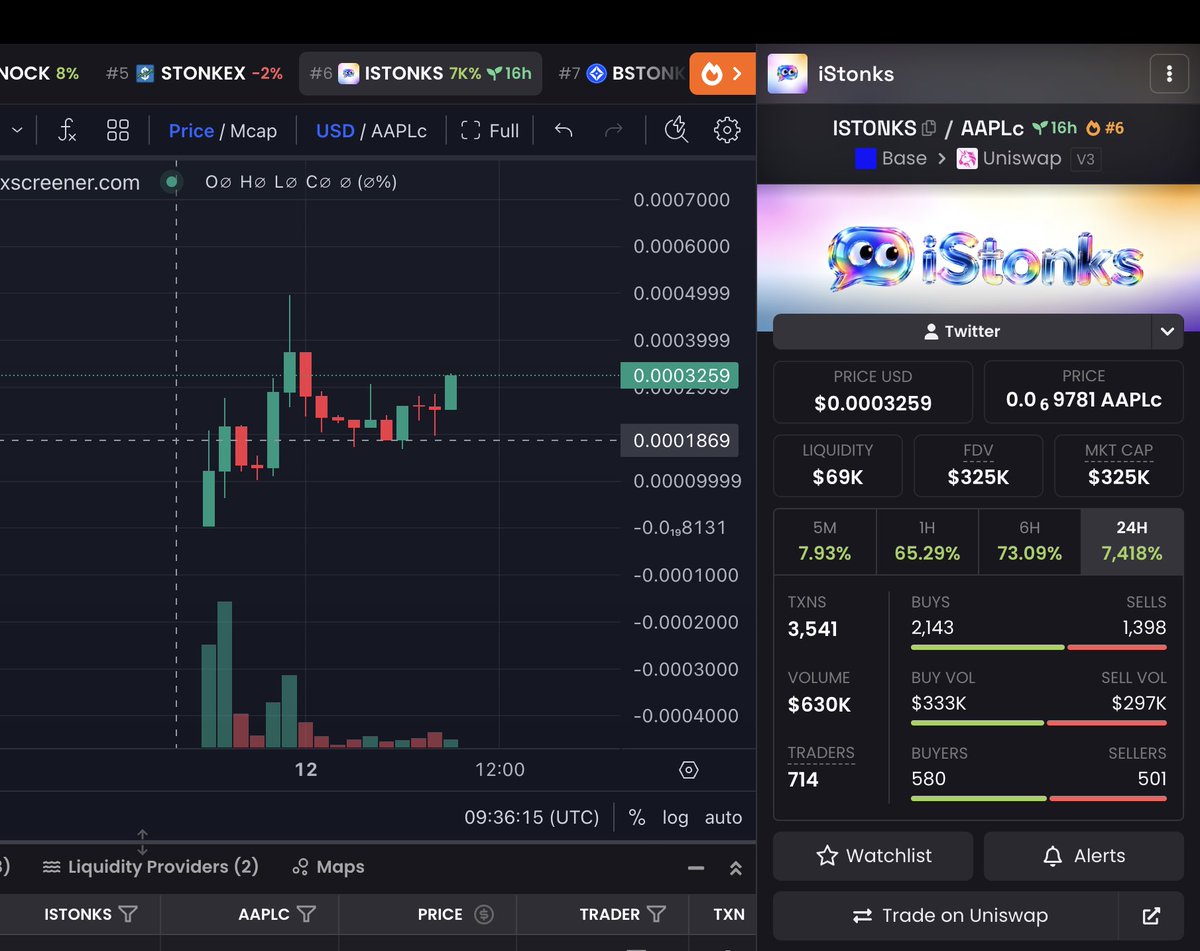Image resolution: width=1200 pixels, height=951 pixels.
Task: Open the Twitter link button
Action: click(962, 331)
